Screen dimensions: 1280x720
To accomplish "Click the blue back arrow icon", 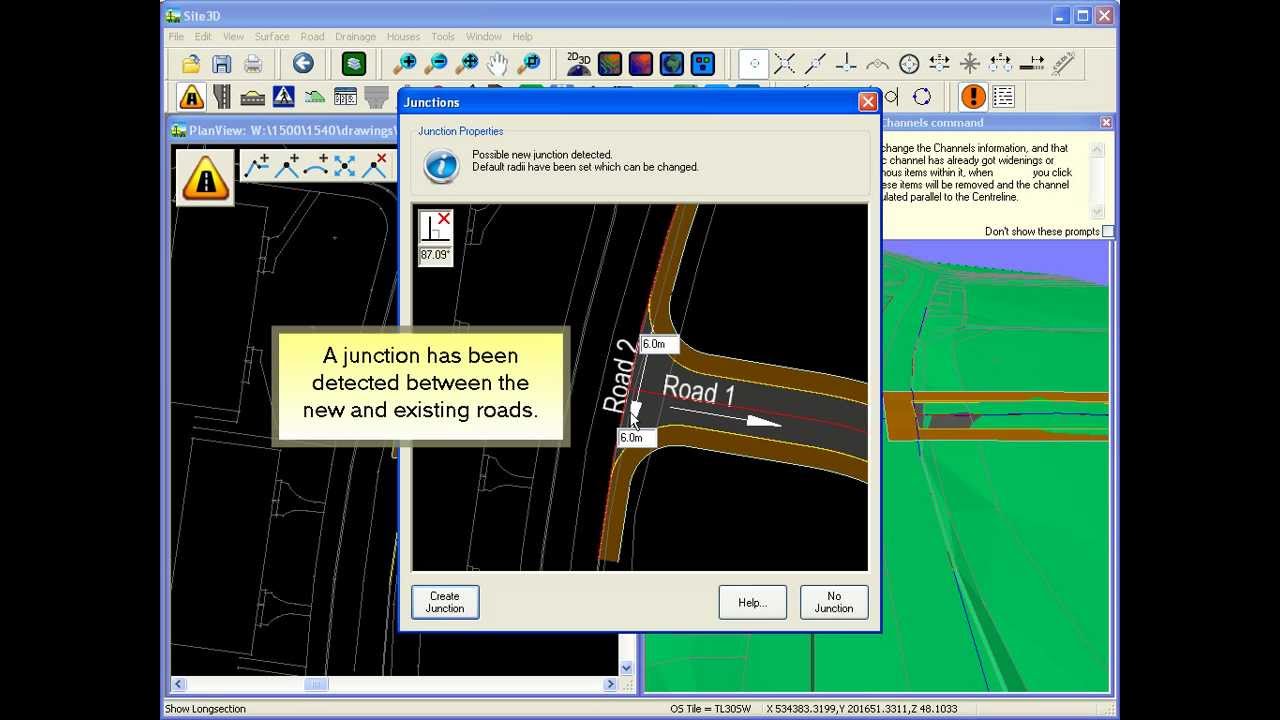I will click(303, 64).
